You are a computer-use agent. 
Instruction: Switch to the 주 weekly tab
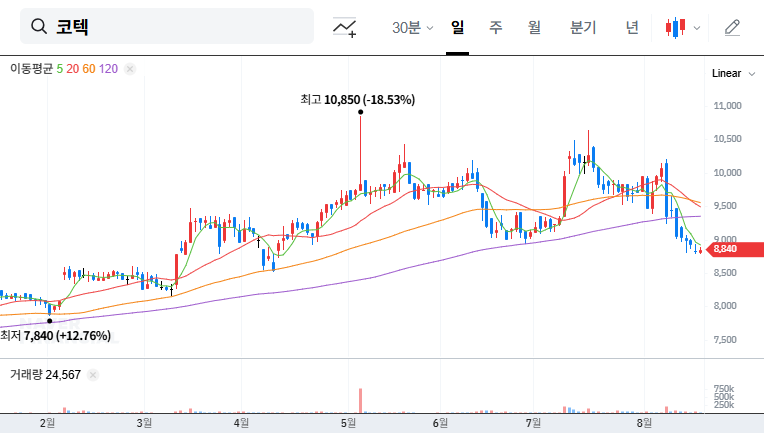click(x=495, y=27)
